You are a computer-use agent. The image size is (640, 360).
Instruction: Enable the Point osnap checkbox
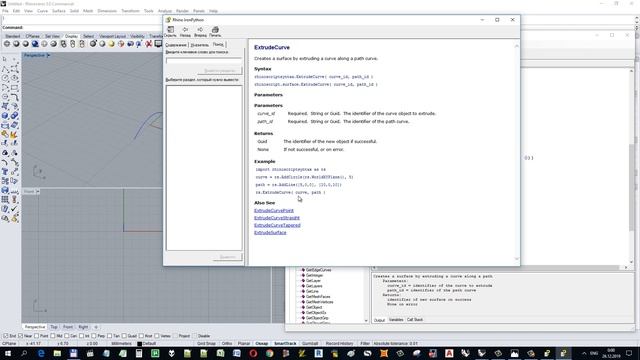coord(36,336)
